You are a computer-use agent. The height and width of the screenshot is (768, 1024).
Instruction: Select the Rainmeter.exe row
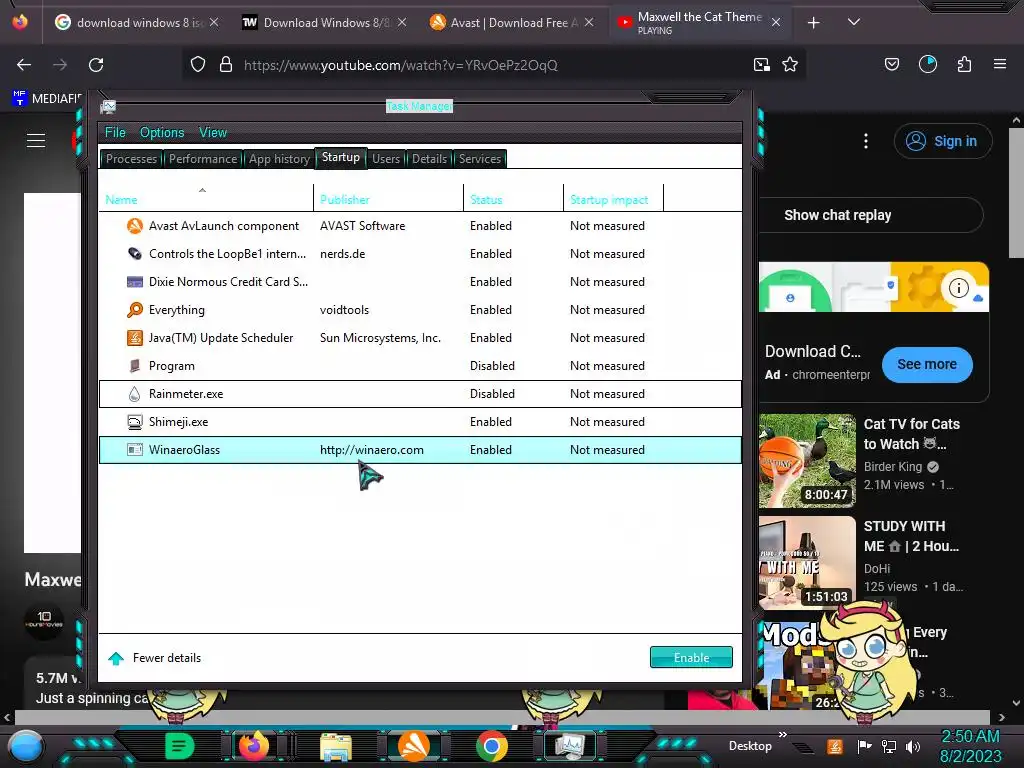421,394
